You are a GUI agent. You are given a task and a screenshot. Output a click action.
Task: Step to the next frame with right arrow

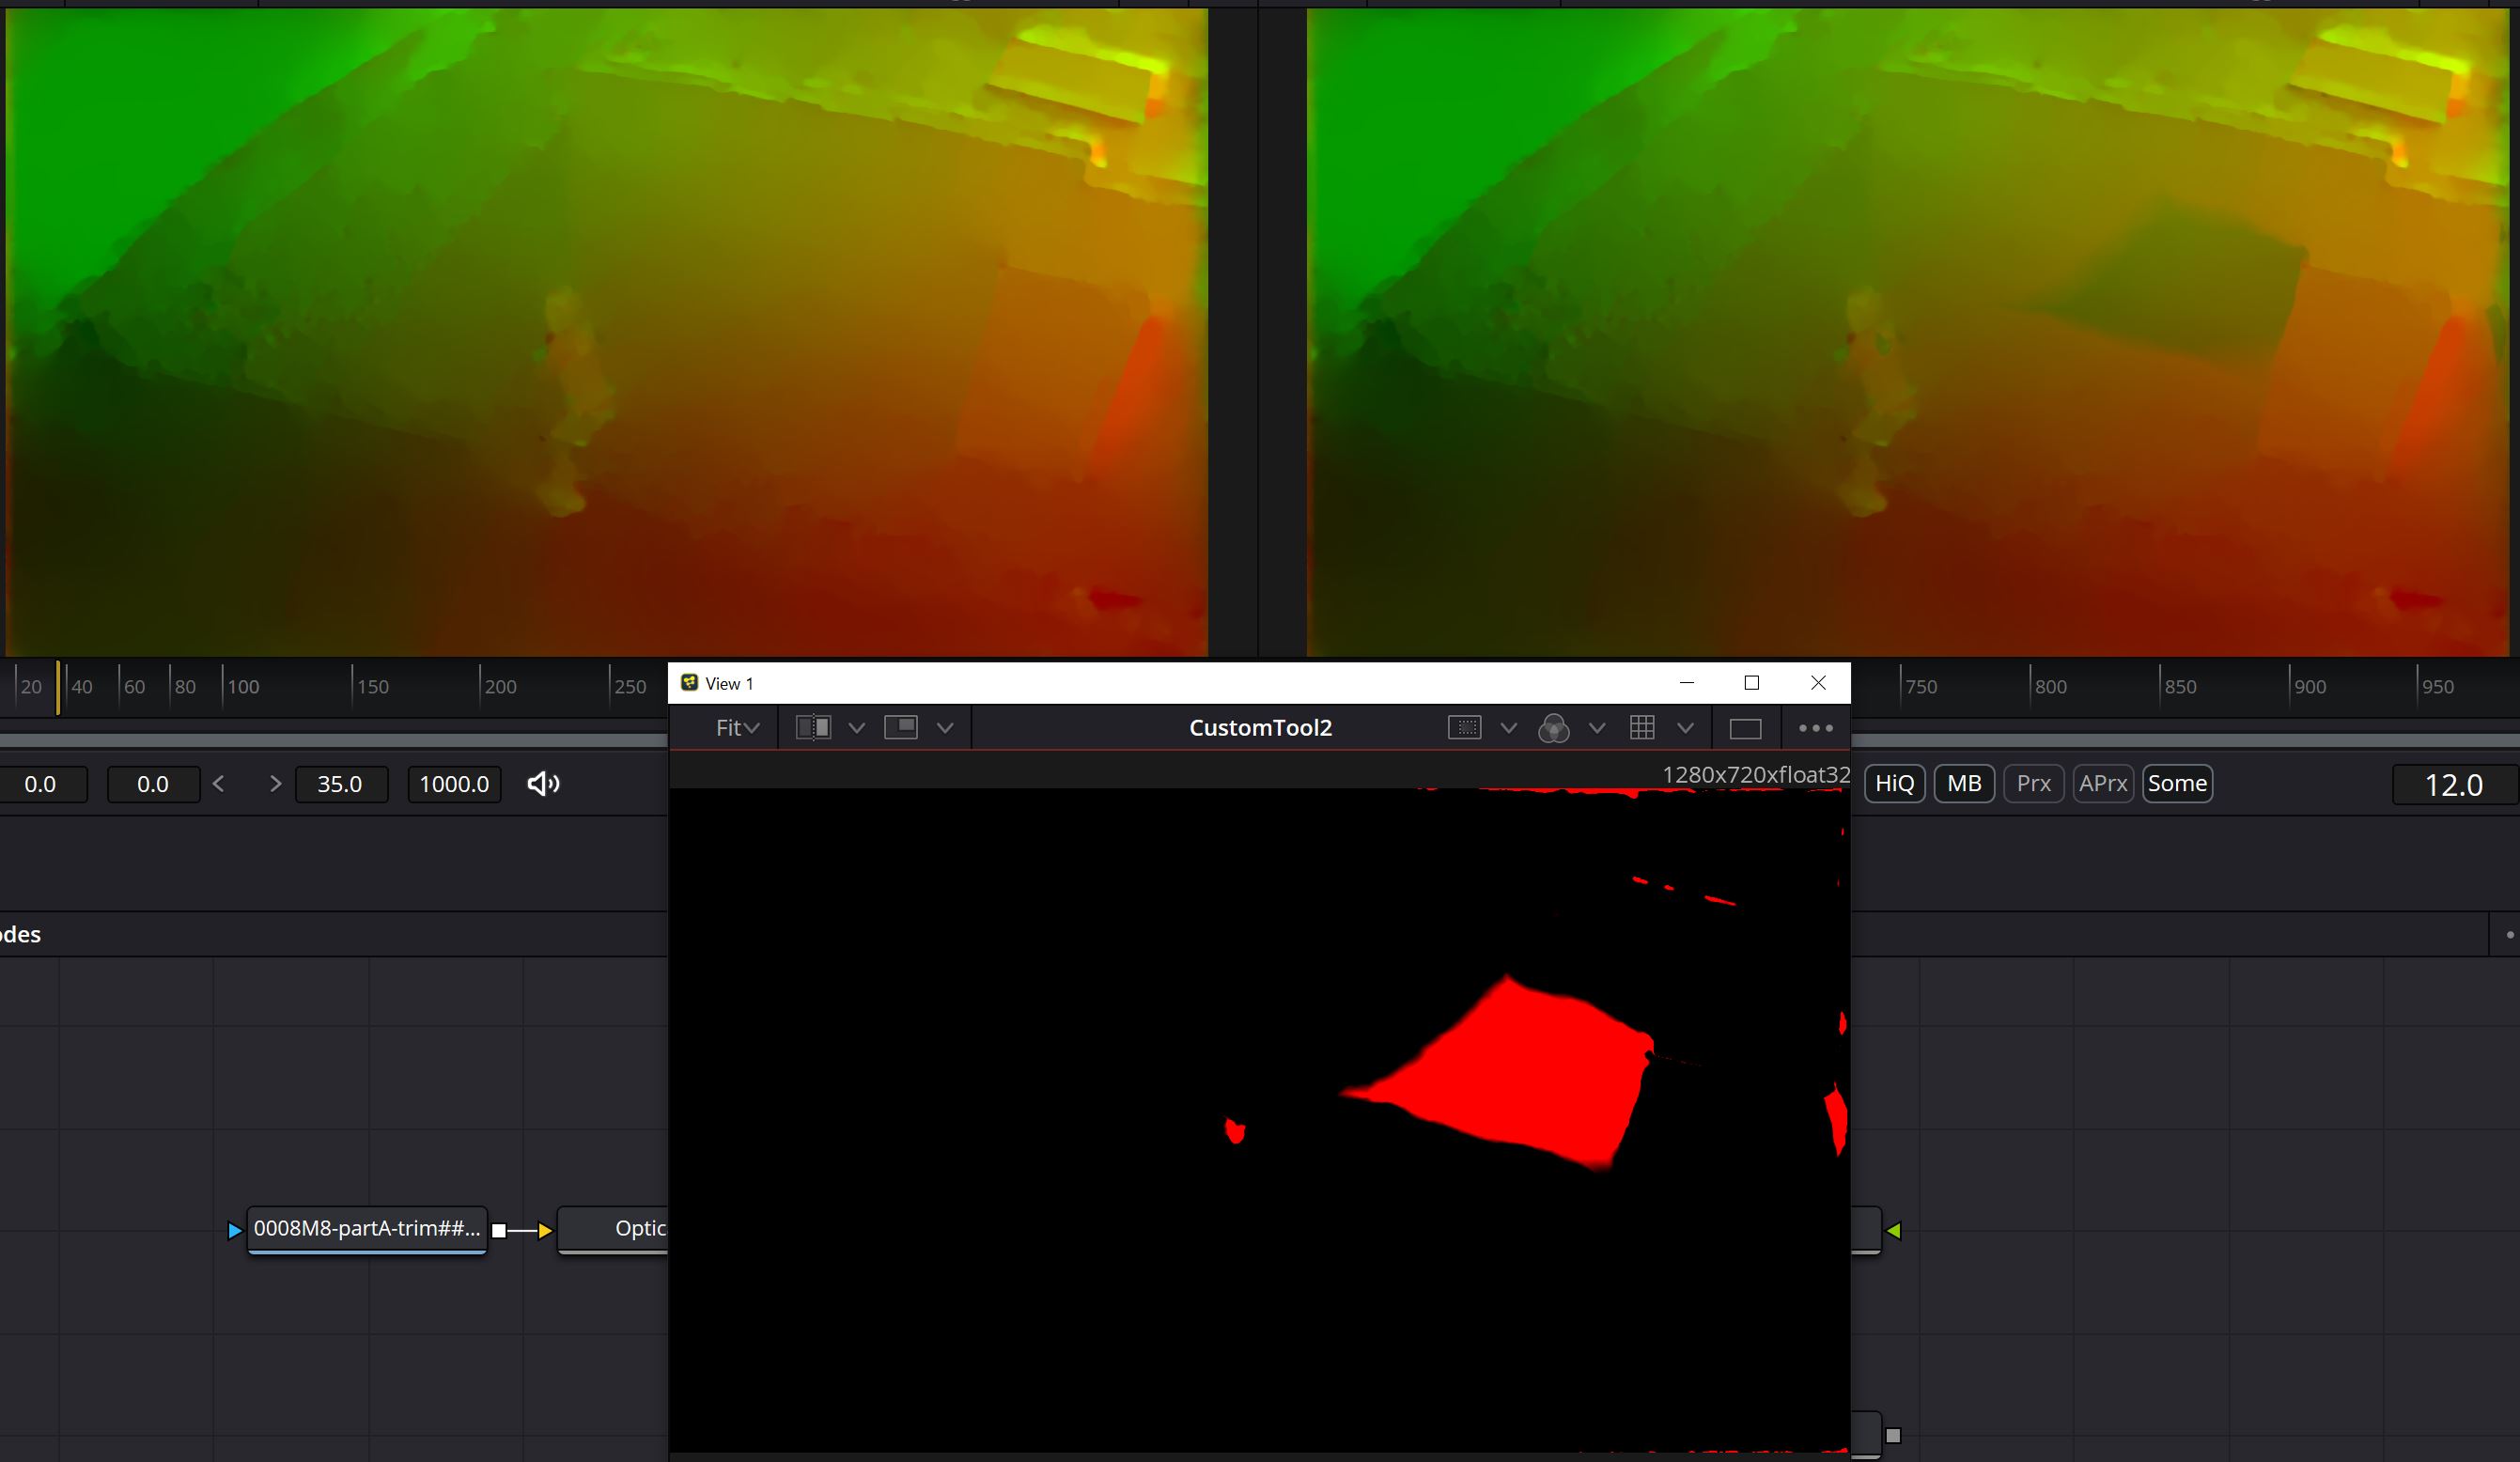tap(275, 784)
